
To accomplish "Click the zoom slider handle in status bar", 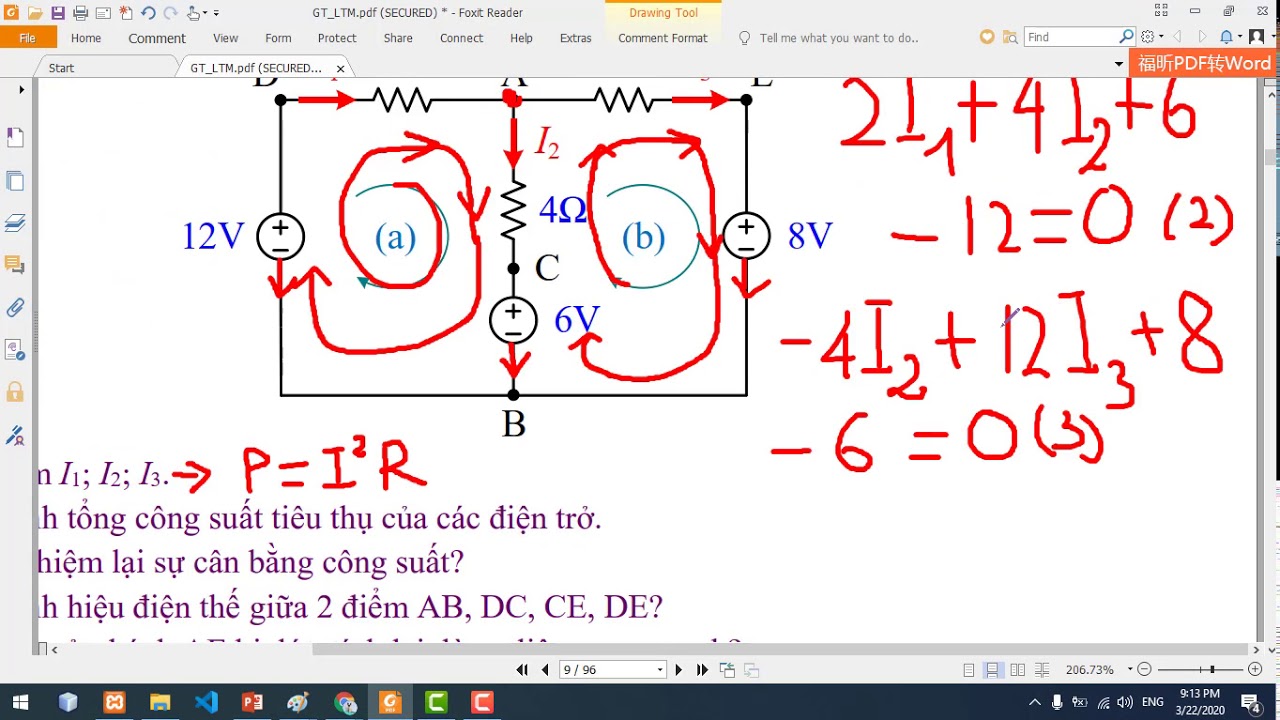I will tap(1211, 670).
